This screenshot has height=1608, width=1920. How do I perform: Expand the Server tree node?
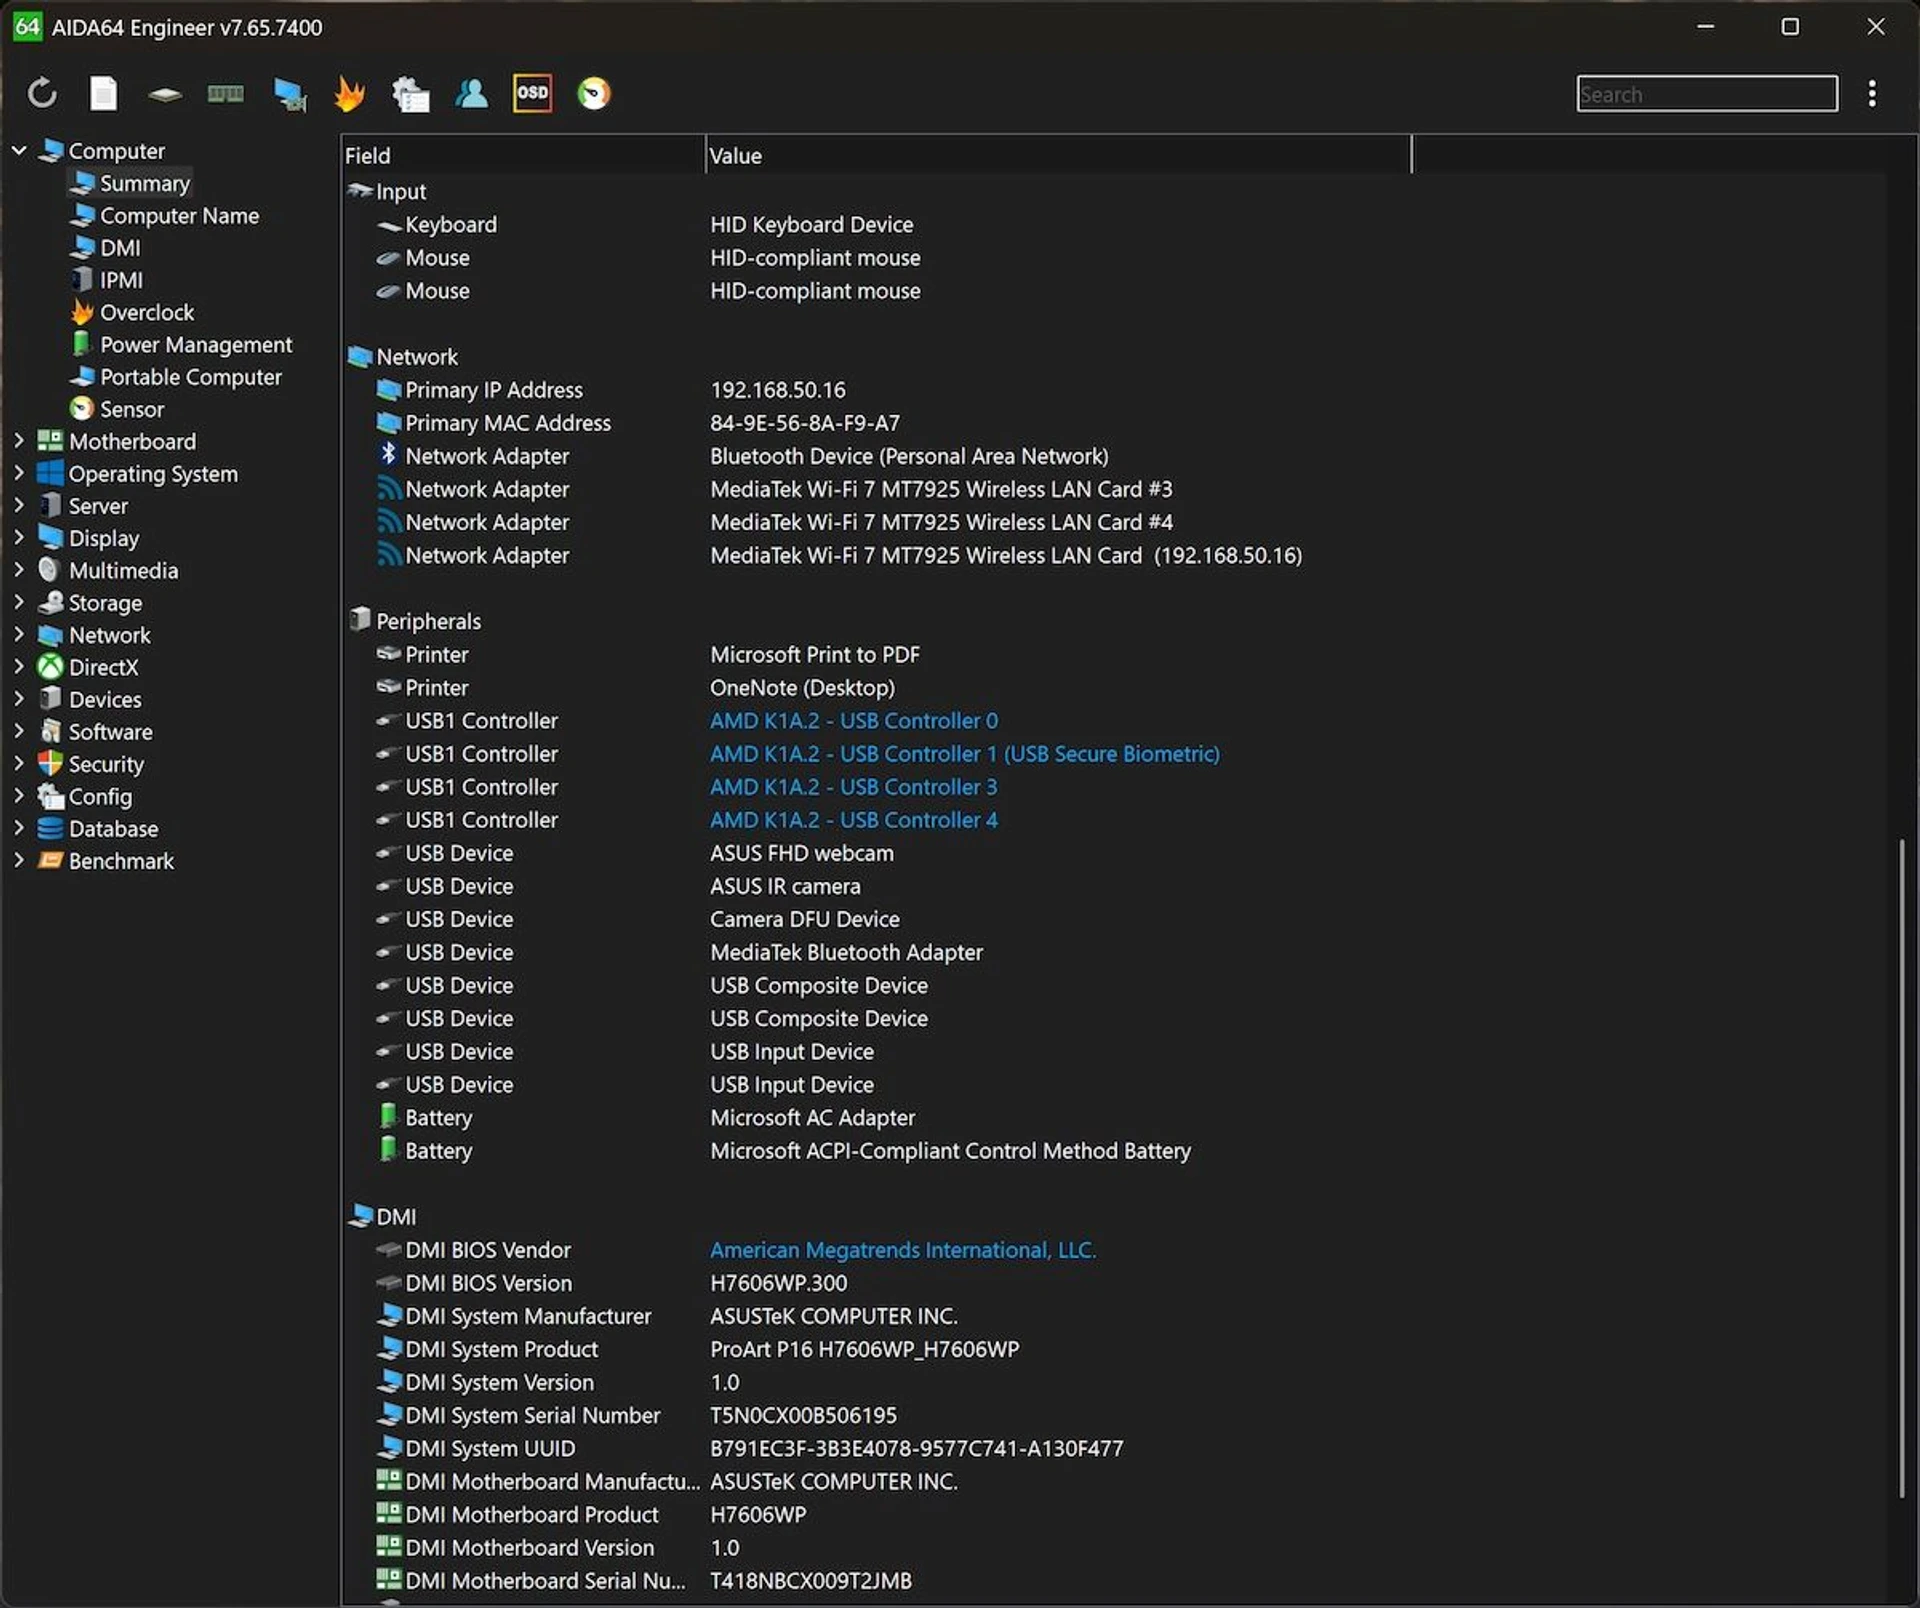19,505
